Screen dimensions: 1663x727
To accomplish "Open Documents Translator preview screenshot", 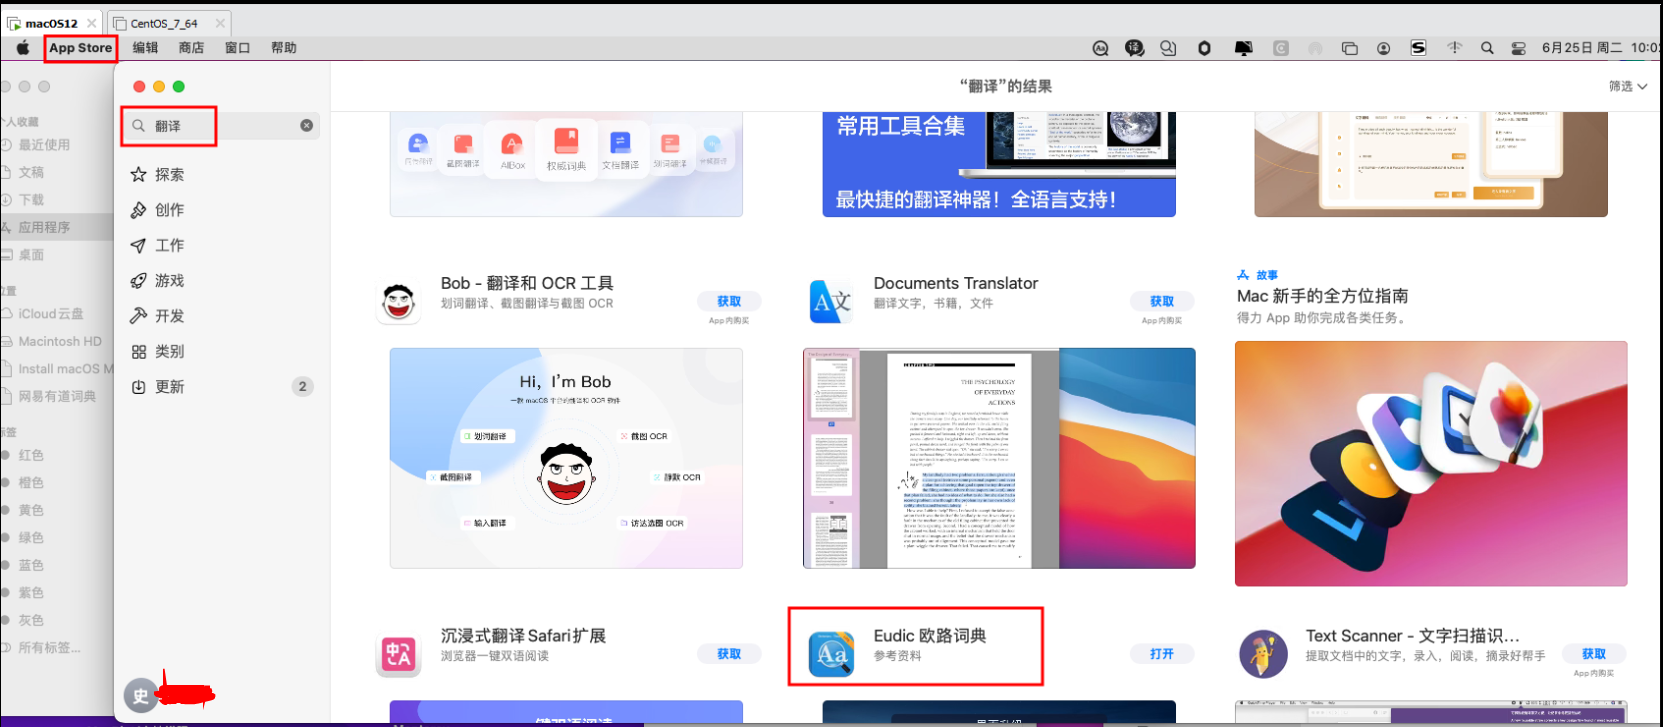I will pos(999,458).
